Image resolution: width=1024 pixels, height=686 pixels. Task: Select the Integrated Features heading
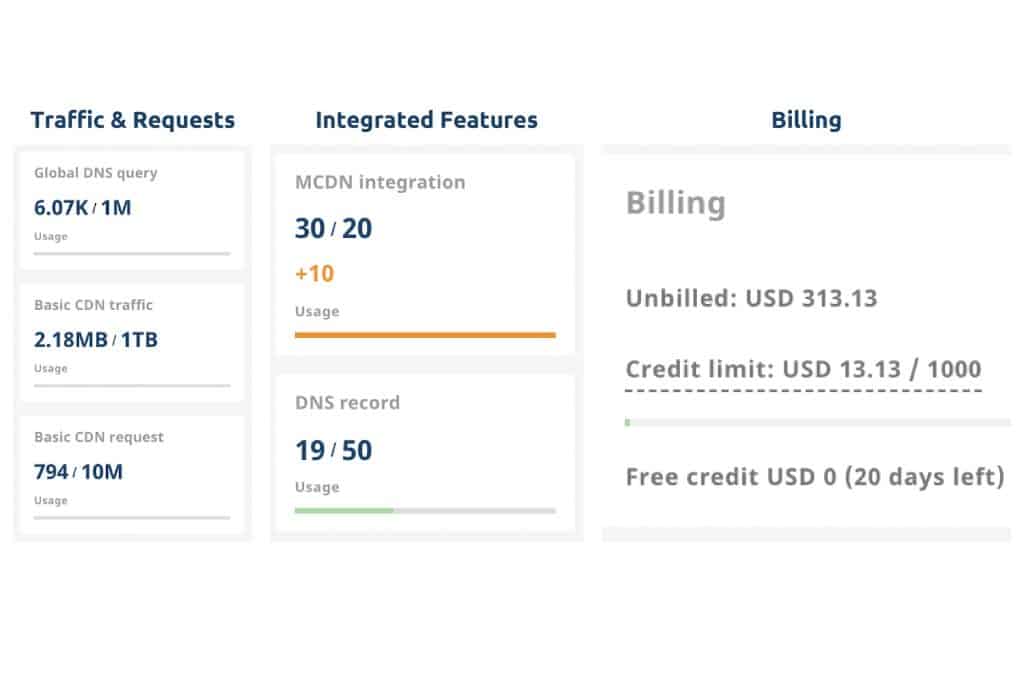pos(426,120)
